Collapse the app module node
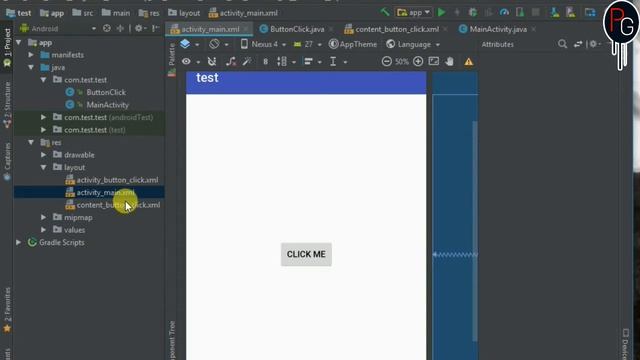 click(x=19, y=42)
